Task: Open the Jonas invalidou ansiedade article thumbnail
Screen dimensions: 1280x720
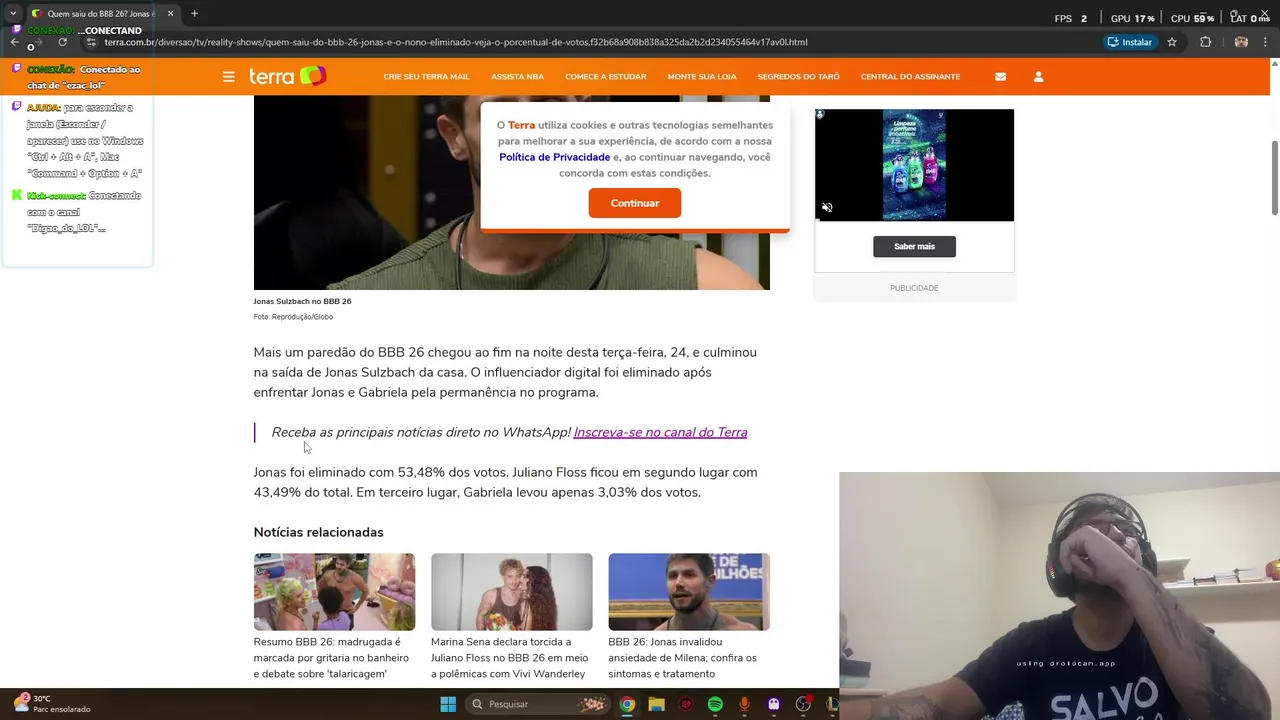Action: 689,592
